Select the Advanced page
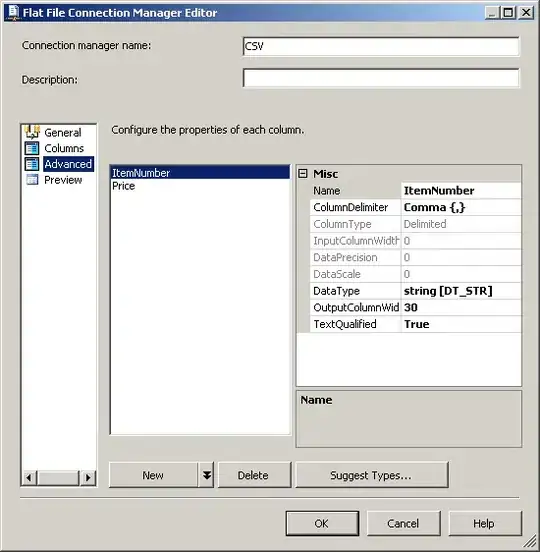The height and width of the screenshot is (552, 540). 68,164
